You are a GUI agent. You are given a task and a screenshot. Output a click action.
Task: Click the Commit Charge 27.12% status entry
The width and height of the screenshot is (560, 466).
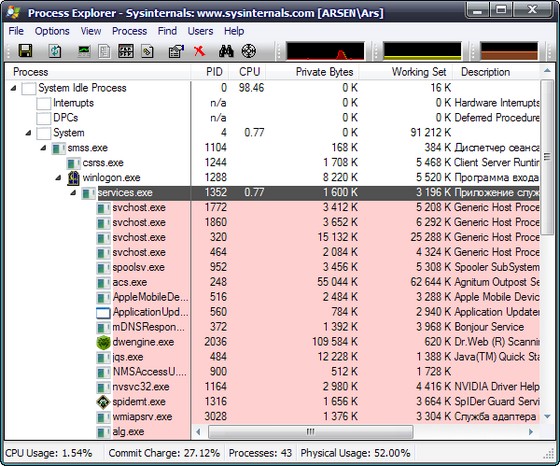point(164,453)
